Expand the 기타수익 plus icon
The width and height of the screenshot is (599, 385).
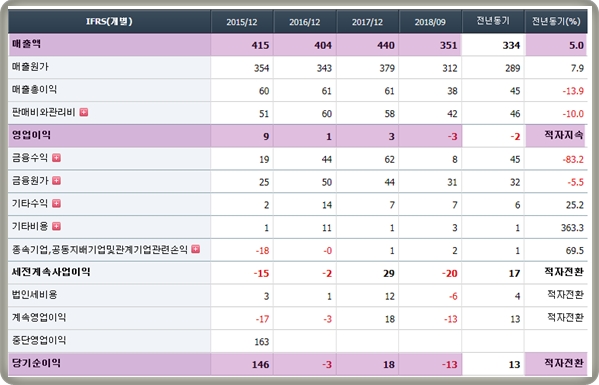(x=56, y=204)
